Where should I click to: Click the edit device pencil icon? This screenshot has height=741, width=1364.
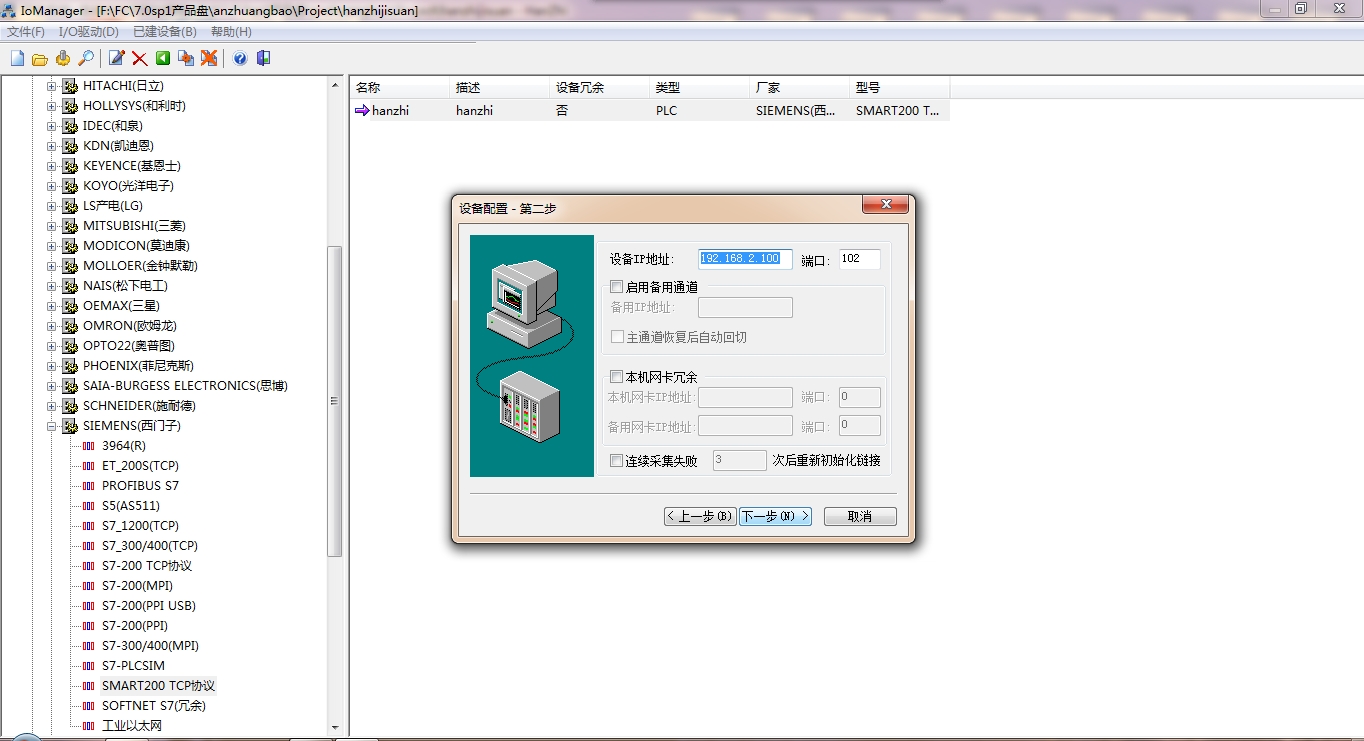pos(117,59)
